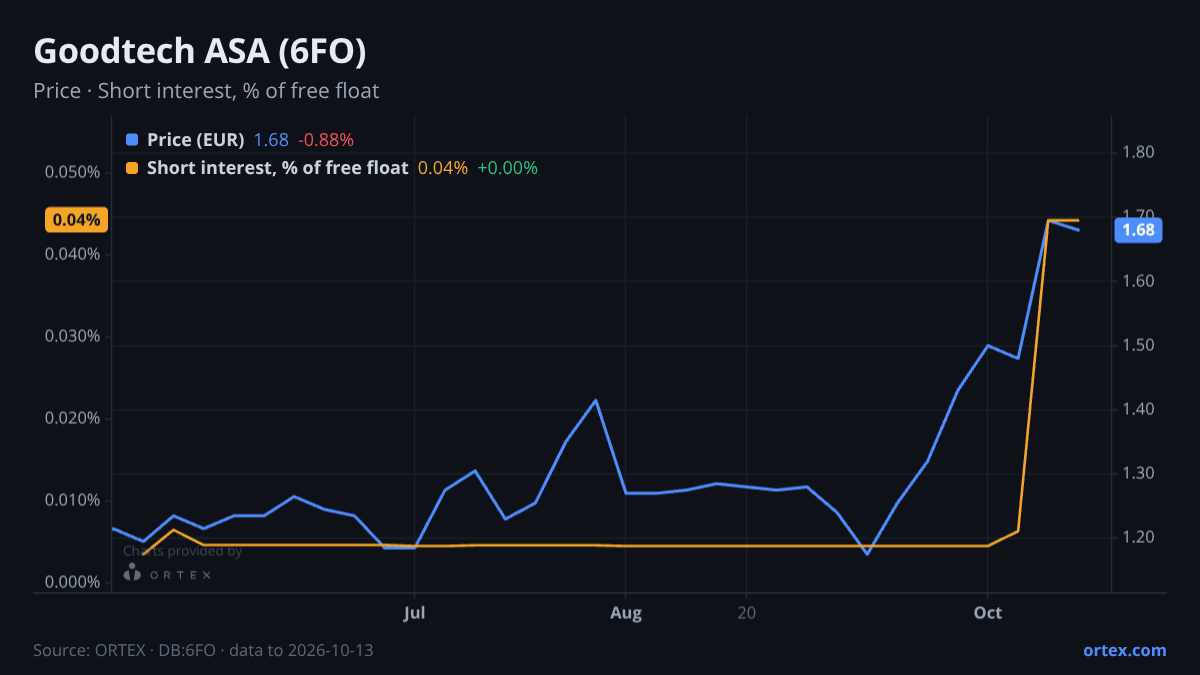Viewport: 1200px width, 675px height.
Task: Click the blue 1.68 price axis badge
Action: (1138, 230)
